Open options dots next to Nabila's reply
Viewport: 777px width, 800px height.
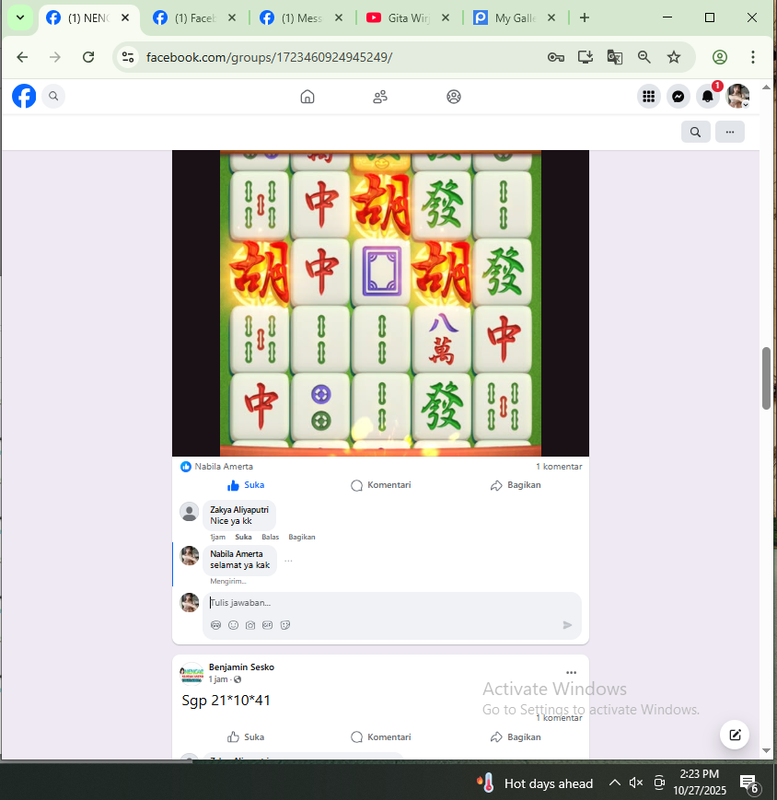point(288,560)
